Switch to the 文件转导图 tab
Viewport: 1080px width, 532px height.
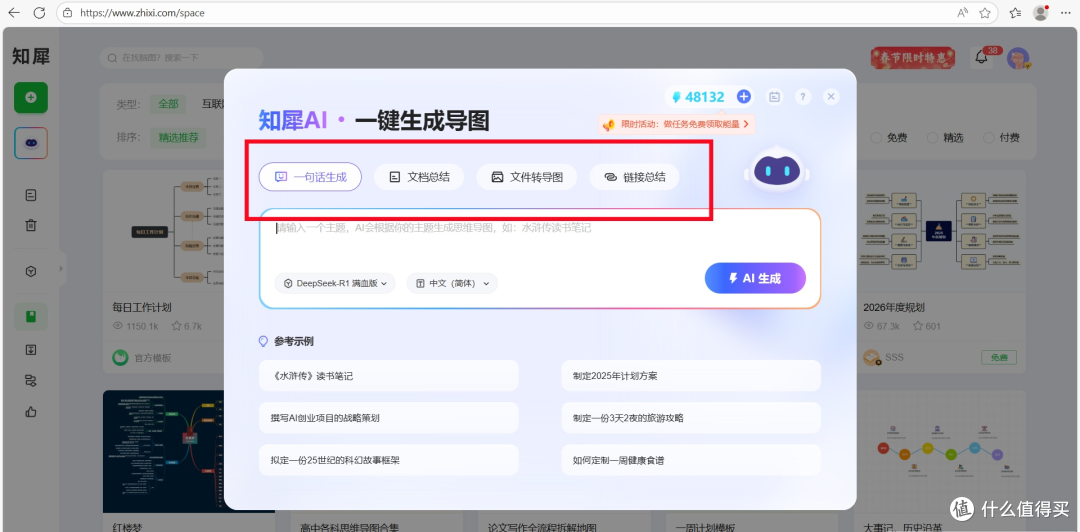(527, 177)
